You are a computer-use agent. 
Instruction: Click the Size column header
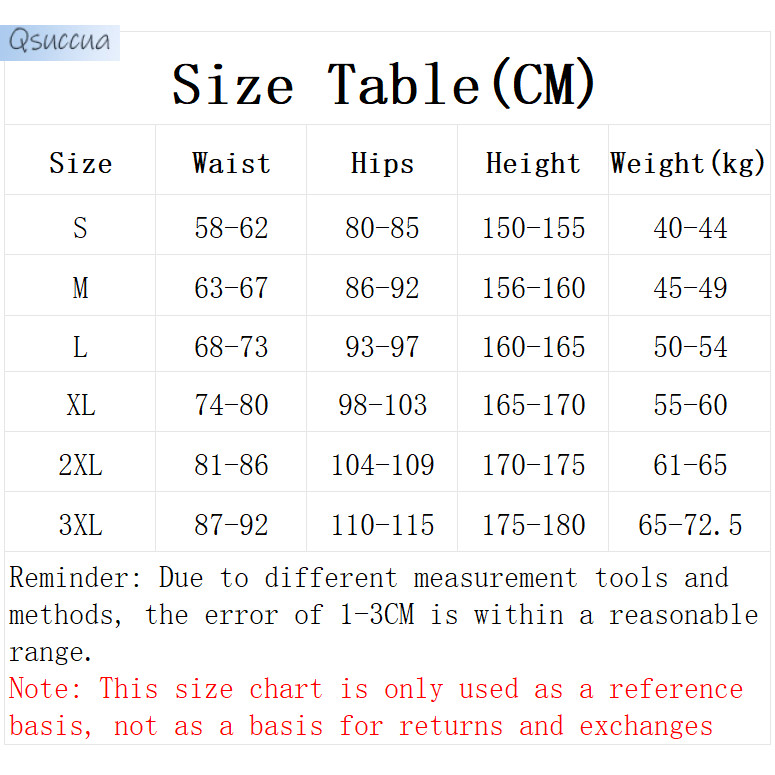click(x=81, y=164)
